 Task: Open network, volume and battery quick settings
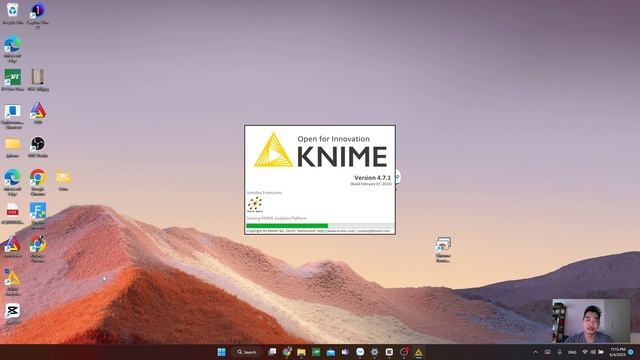pos(593,352)
